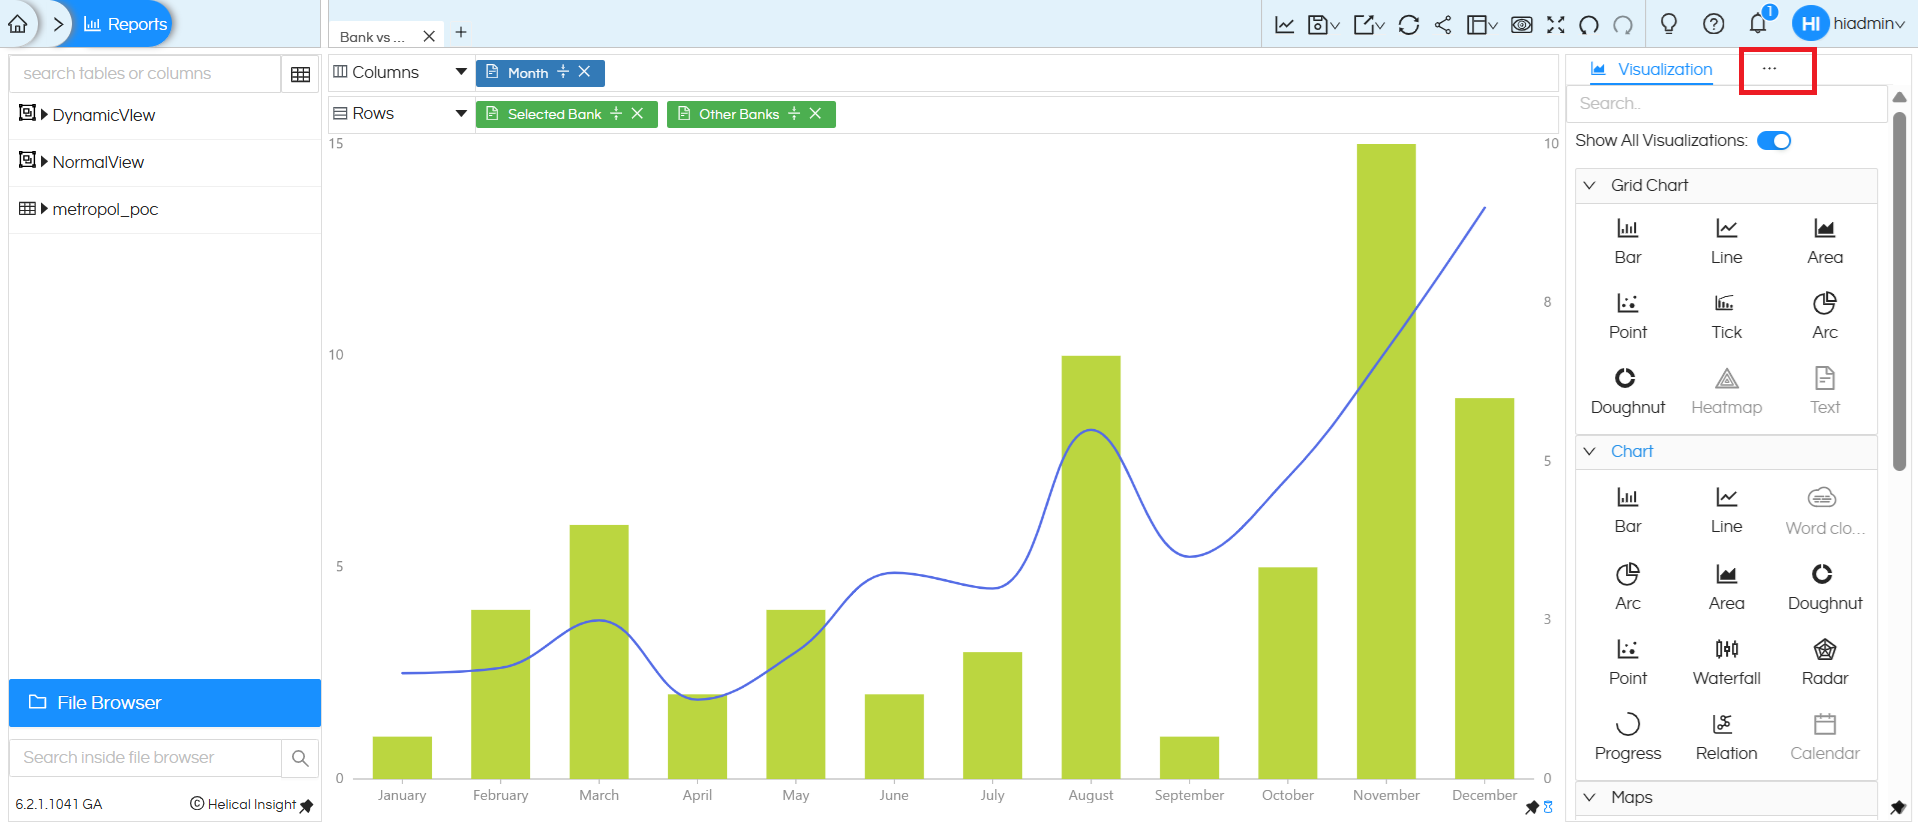Open the notifications bell
The height and width of the screenshot is (822, 1918).
(x=1758, y=23)
